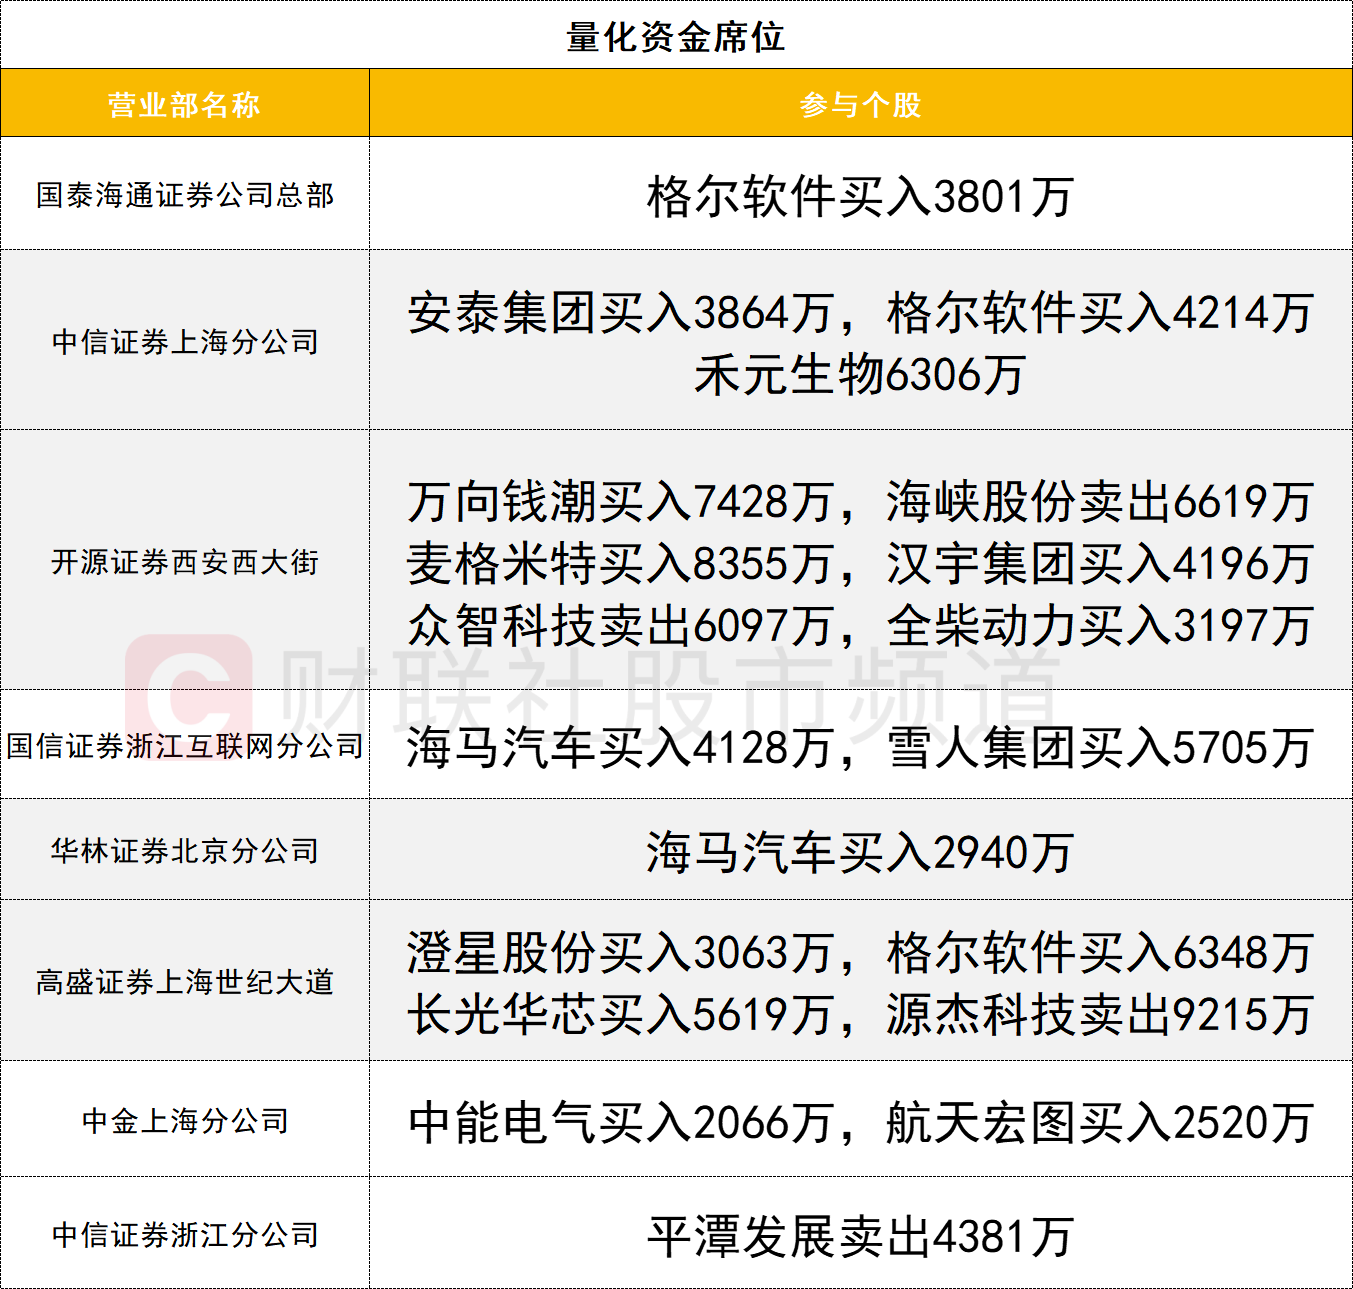Select the entry 汉宇集团买入4196万
This screenshot has height=1289, width=1353.
pos(1100,564)
